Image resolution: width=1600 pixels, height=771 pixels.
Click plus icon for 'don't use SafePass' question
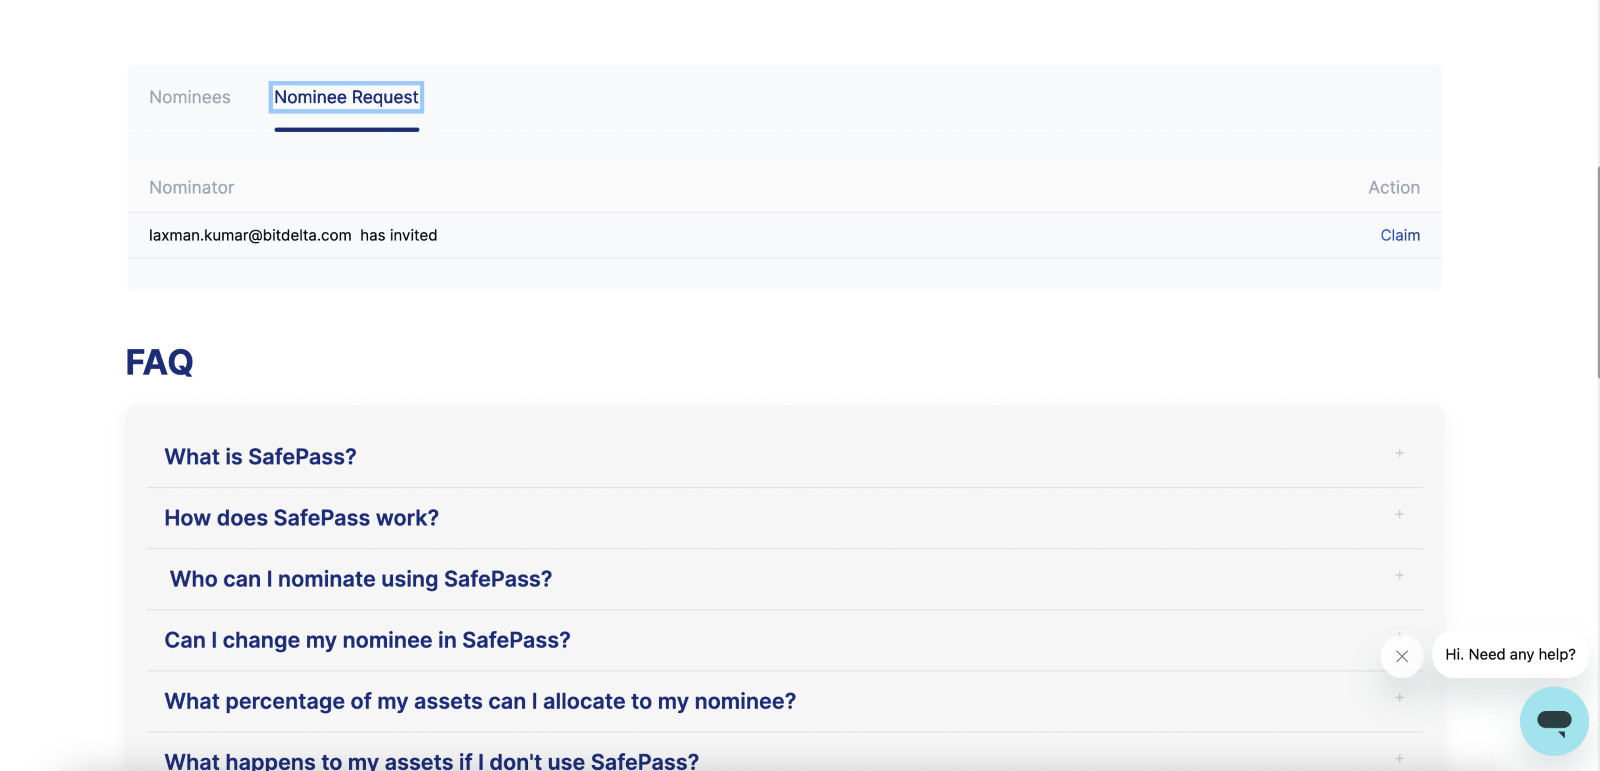1400,758
